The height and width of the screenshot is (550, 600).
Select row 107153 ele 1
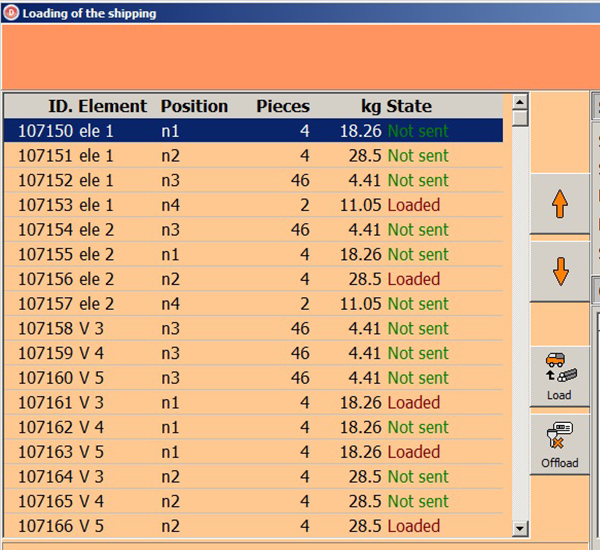(253, 205)
